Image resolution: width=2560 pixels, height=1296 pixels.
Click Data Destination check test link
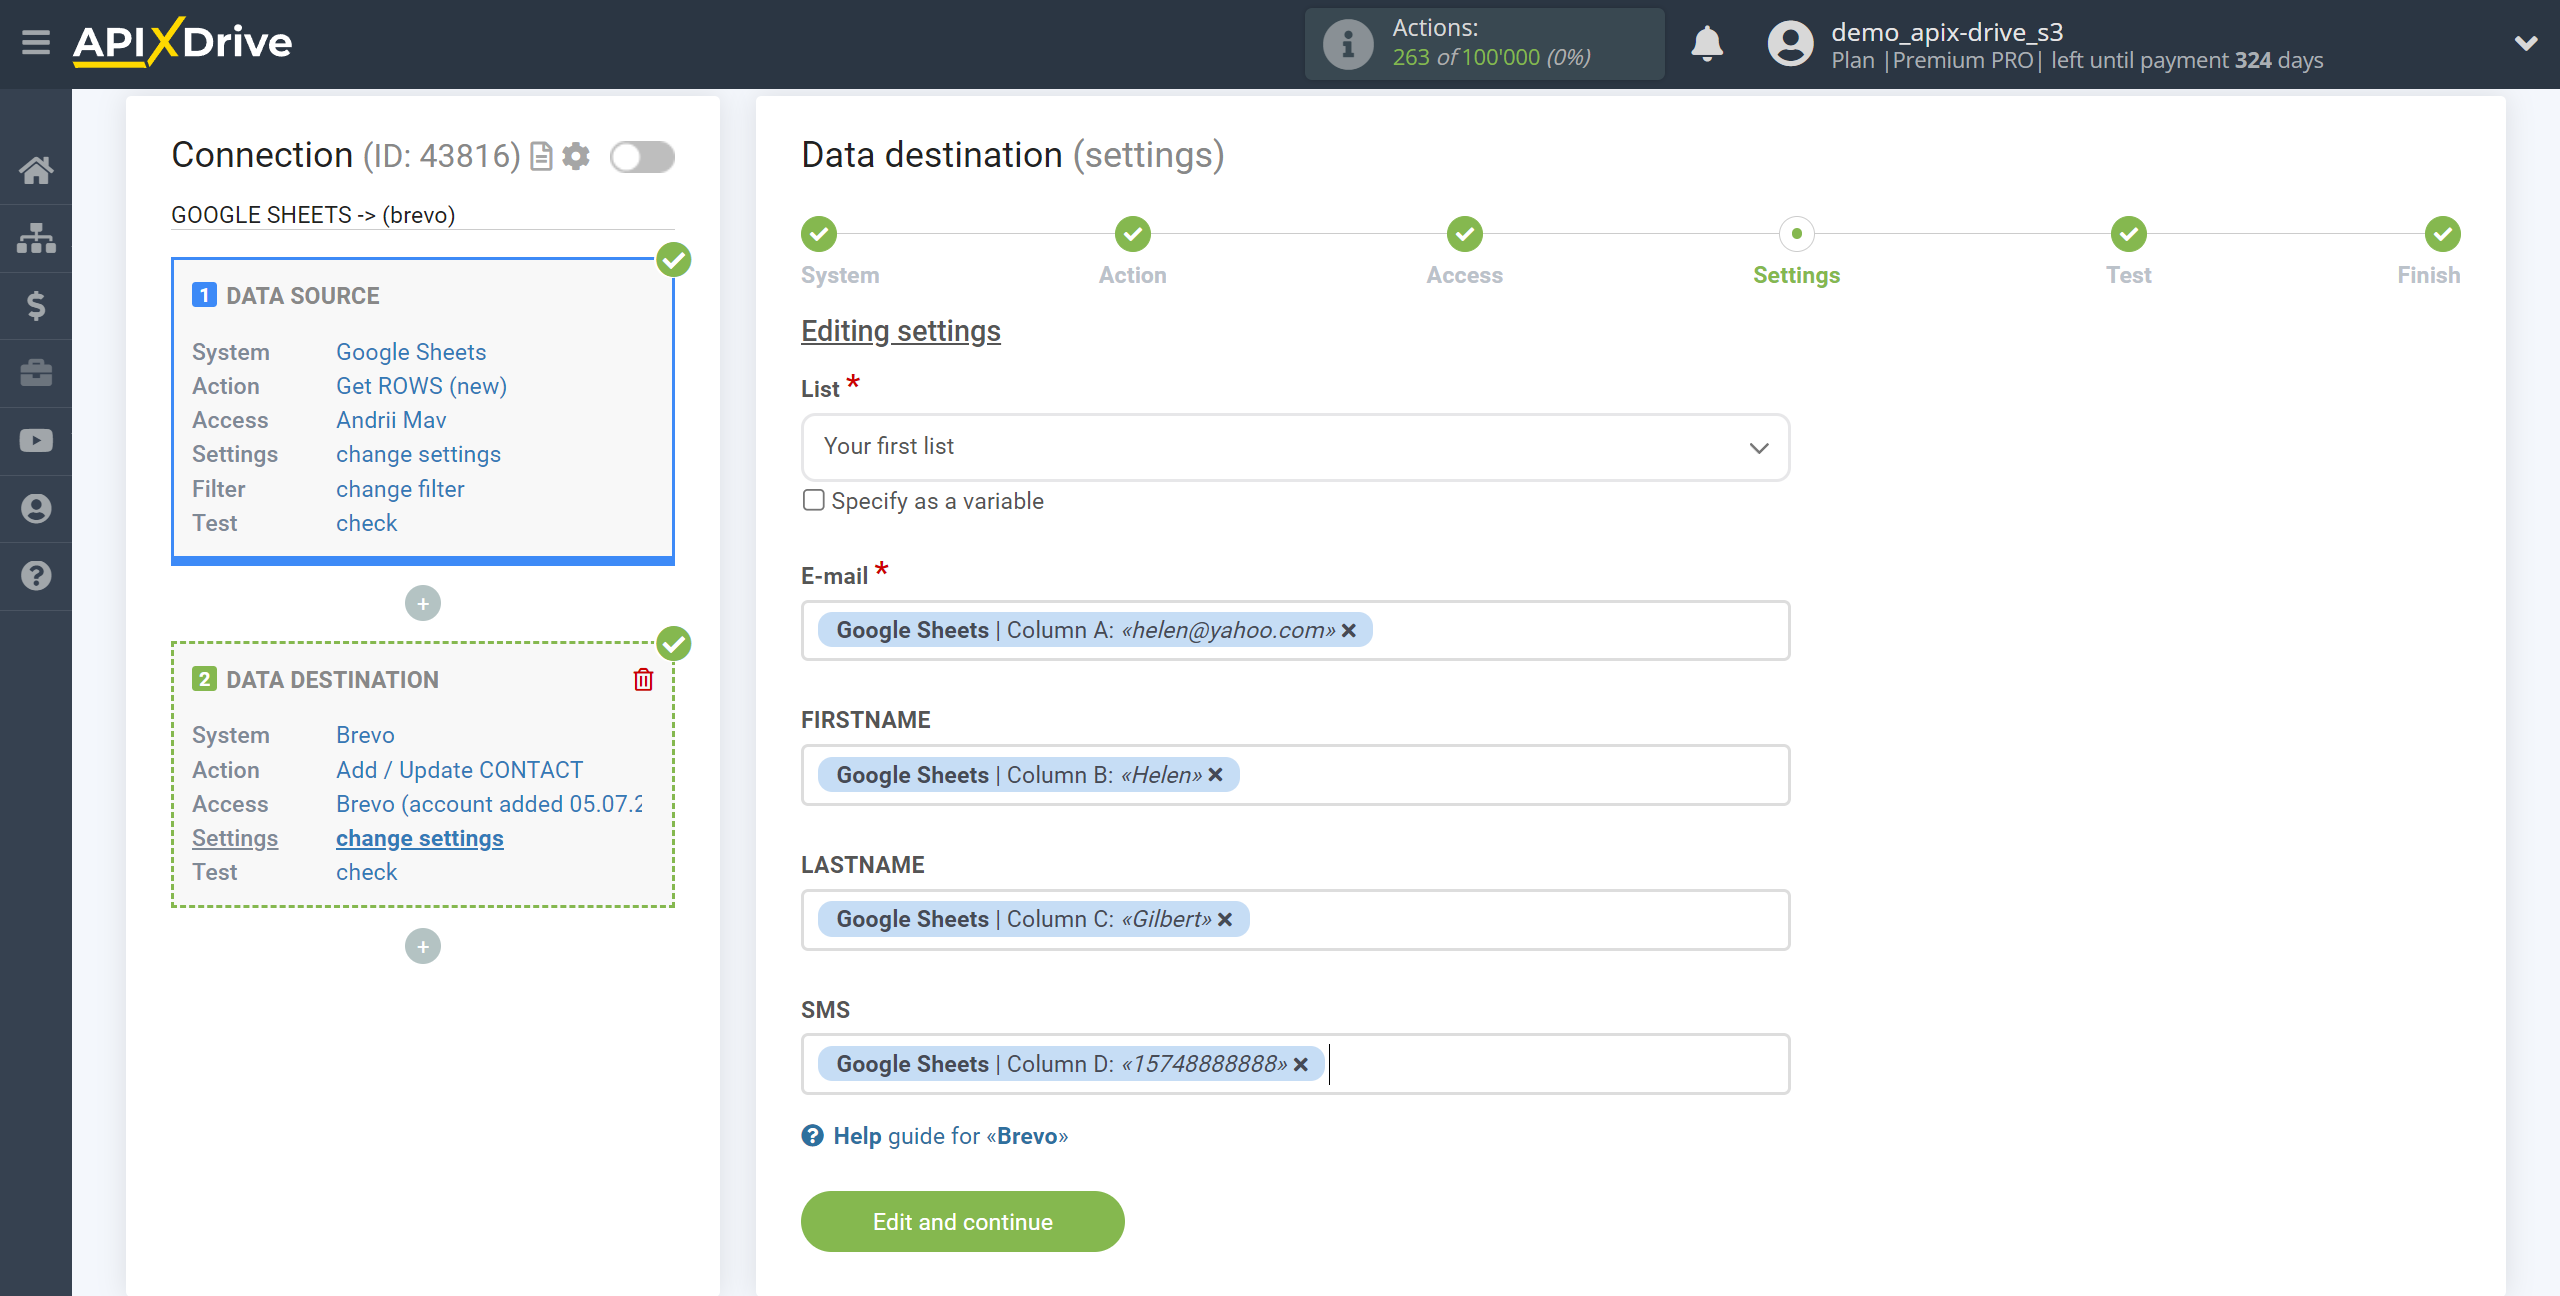pos(366,872)
